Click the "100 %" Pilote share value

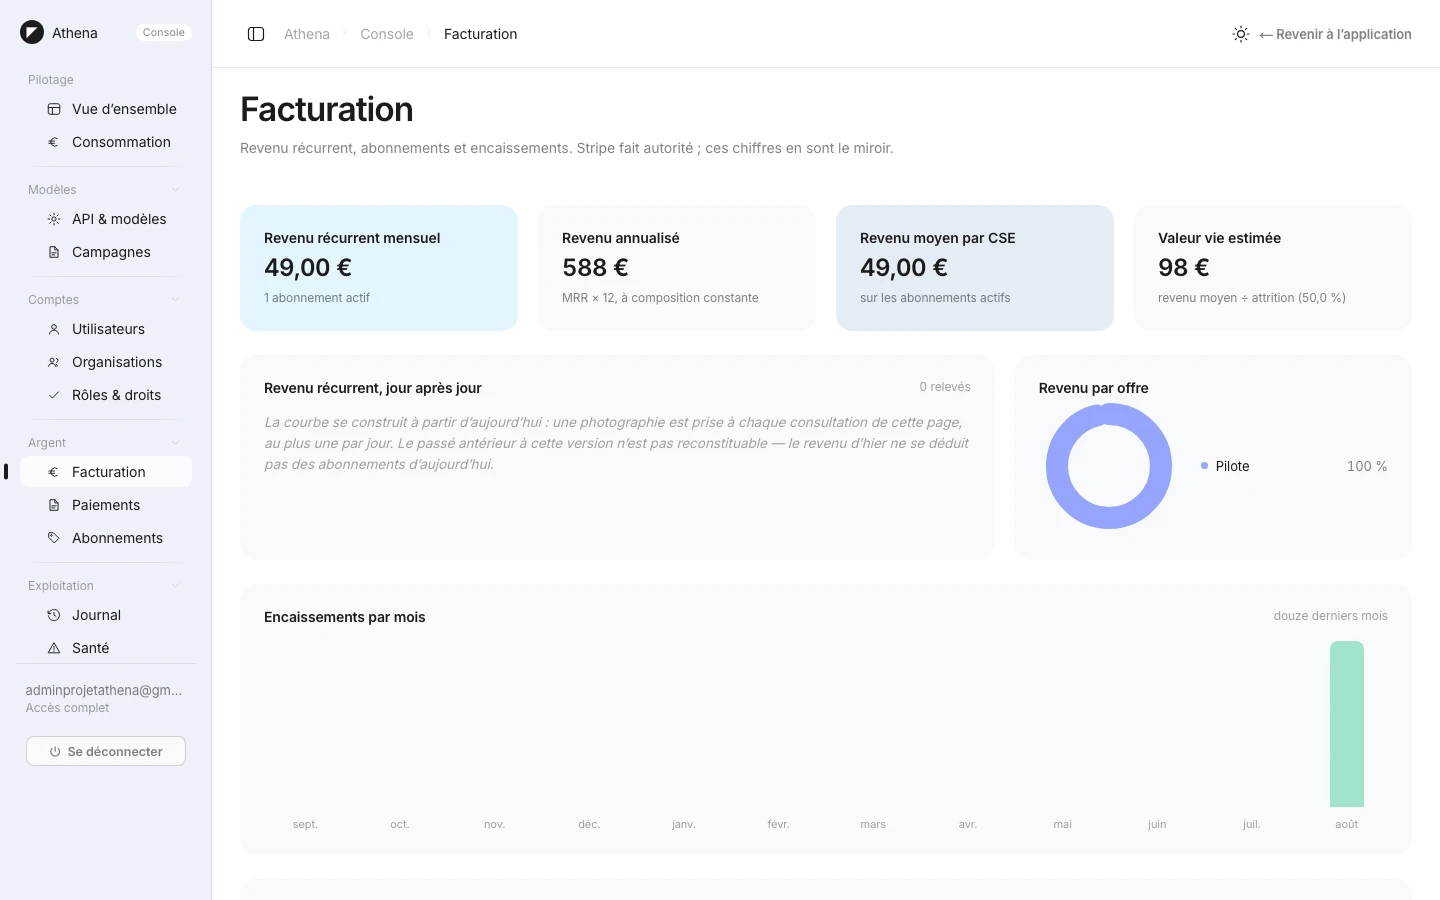(1367, 466)
